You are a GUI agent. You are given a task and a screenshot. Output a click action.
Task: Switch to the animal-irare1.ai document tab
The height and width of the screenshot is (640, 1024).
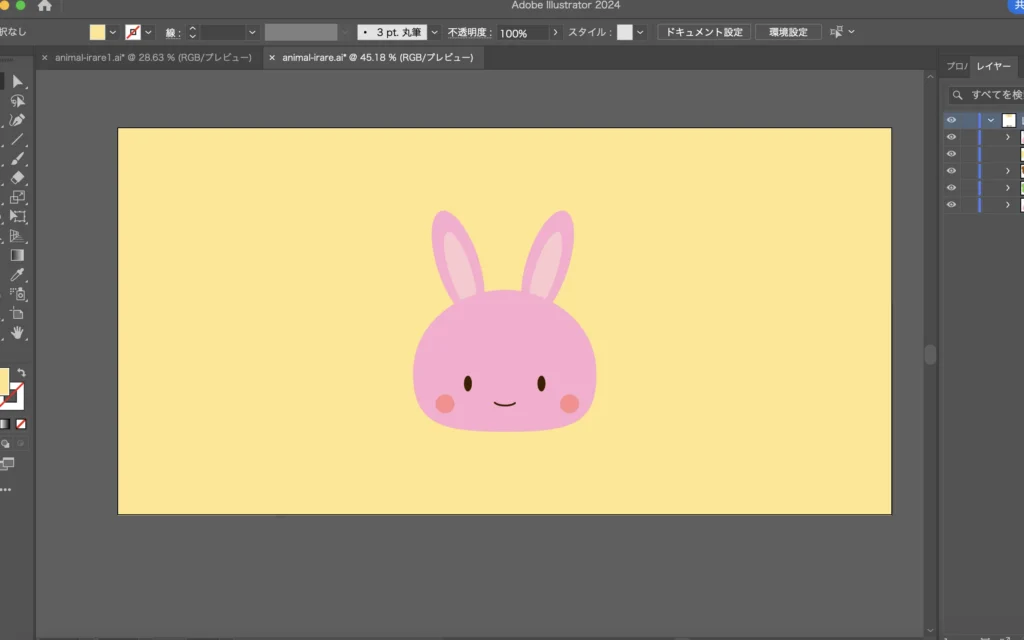point(153,58)
